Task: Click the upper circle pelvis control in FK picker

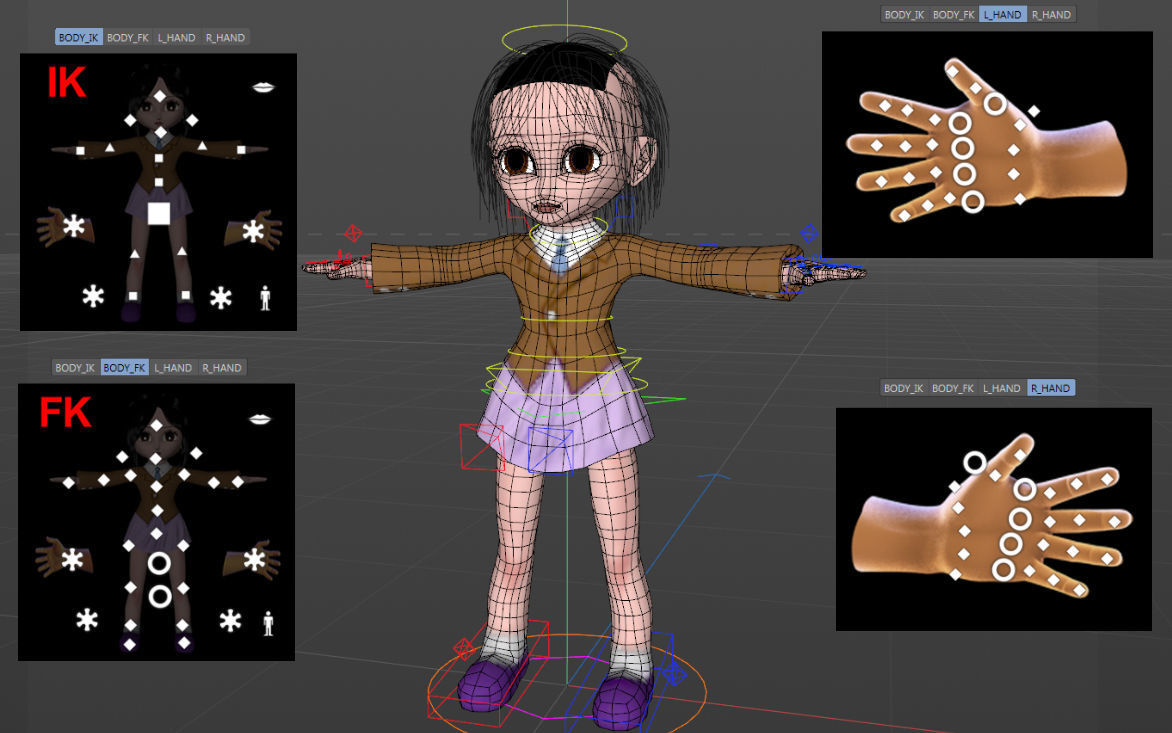Action: tap(159, 564)
